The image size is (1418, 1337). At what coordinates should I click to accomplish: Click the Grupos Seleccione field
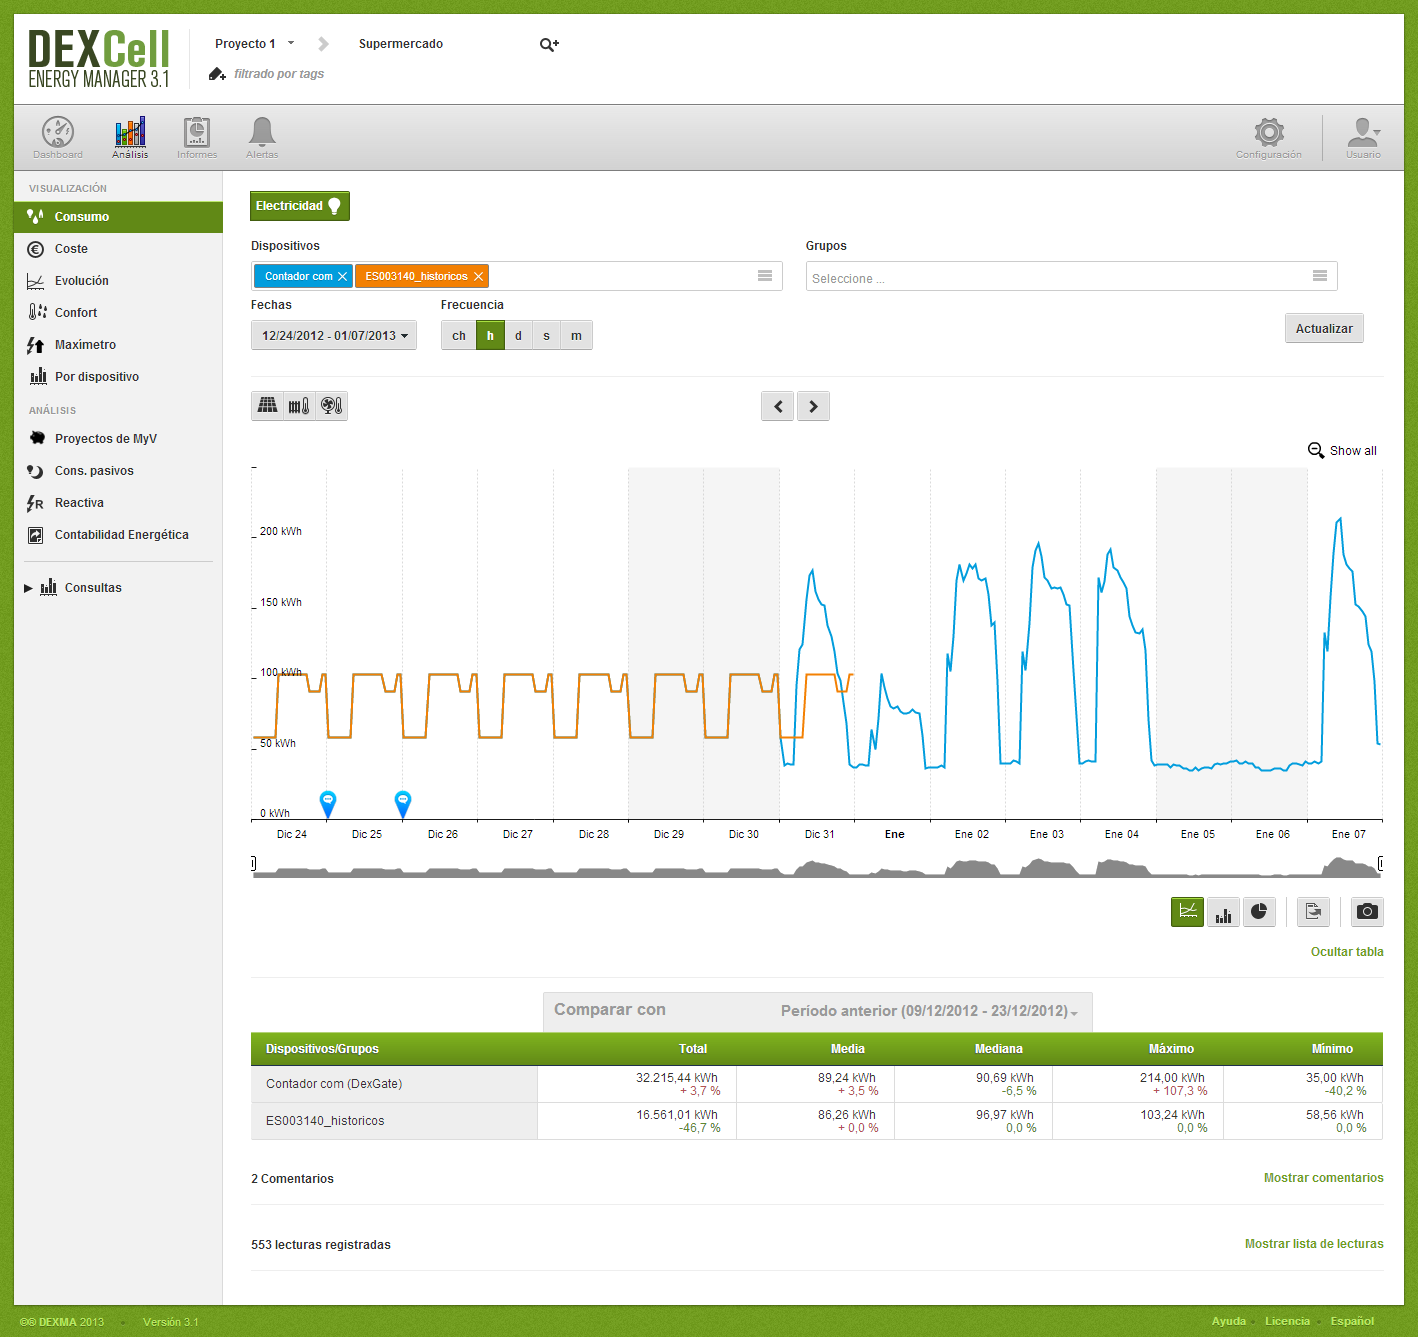1071,277
